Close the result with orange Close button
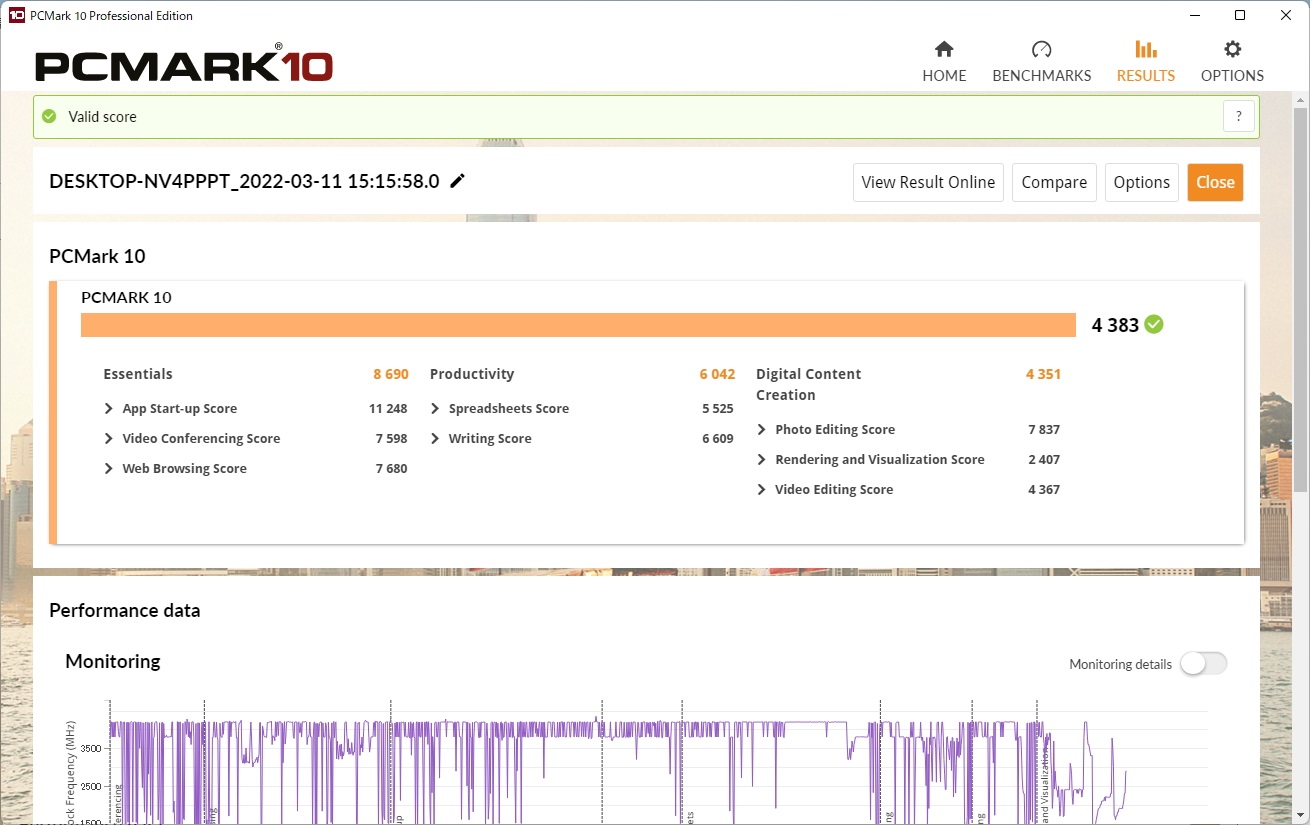This screenshot has height=825, width=1310. click(x=1216, y=182)
